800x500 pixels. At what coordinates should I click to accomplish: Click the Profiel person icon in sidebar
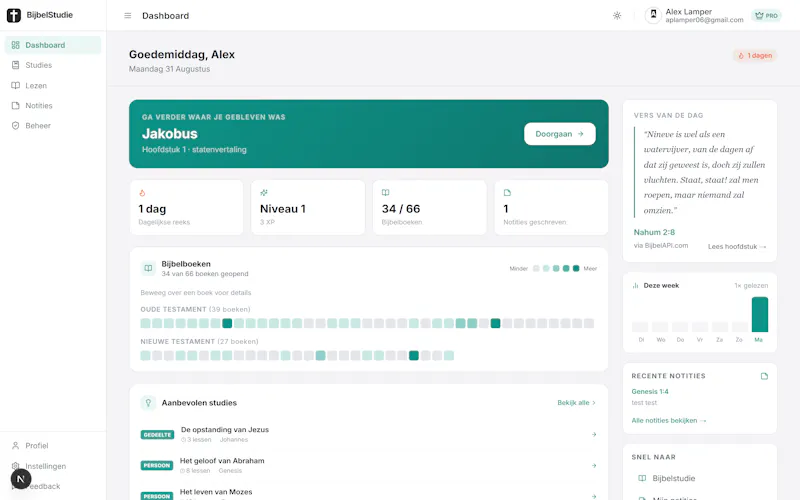coord(15,445)
